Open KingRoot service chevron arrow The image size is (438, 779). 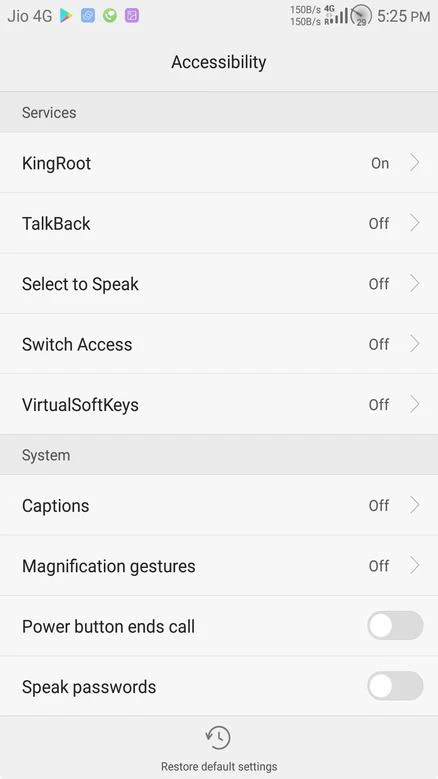(x=415, y=163)
